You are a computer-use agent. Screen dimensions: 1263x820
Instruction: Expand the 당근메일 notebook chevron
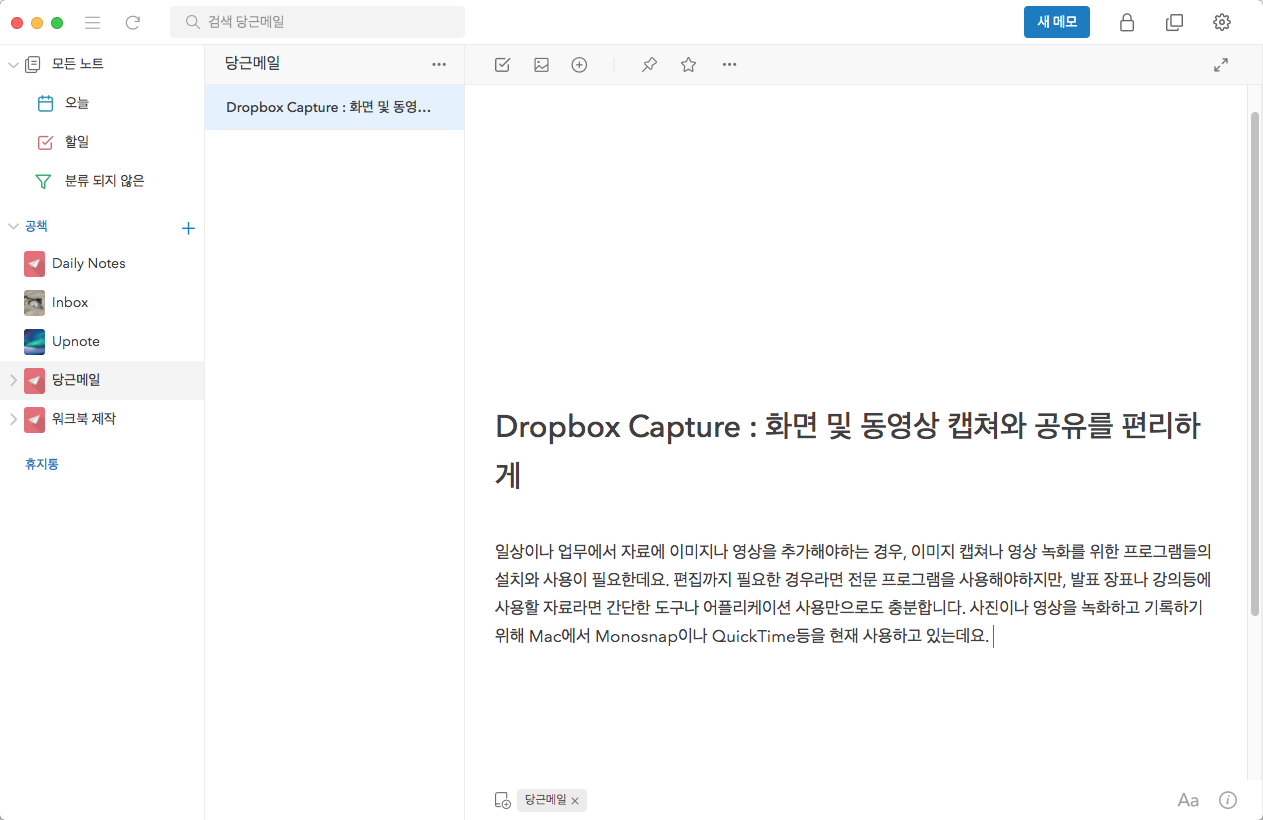[13, 380]
